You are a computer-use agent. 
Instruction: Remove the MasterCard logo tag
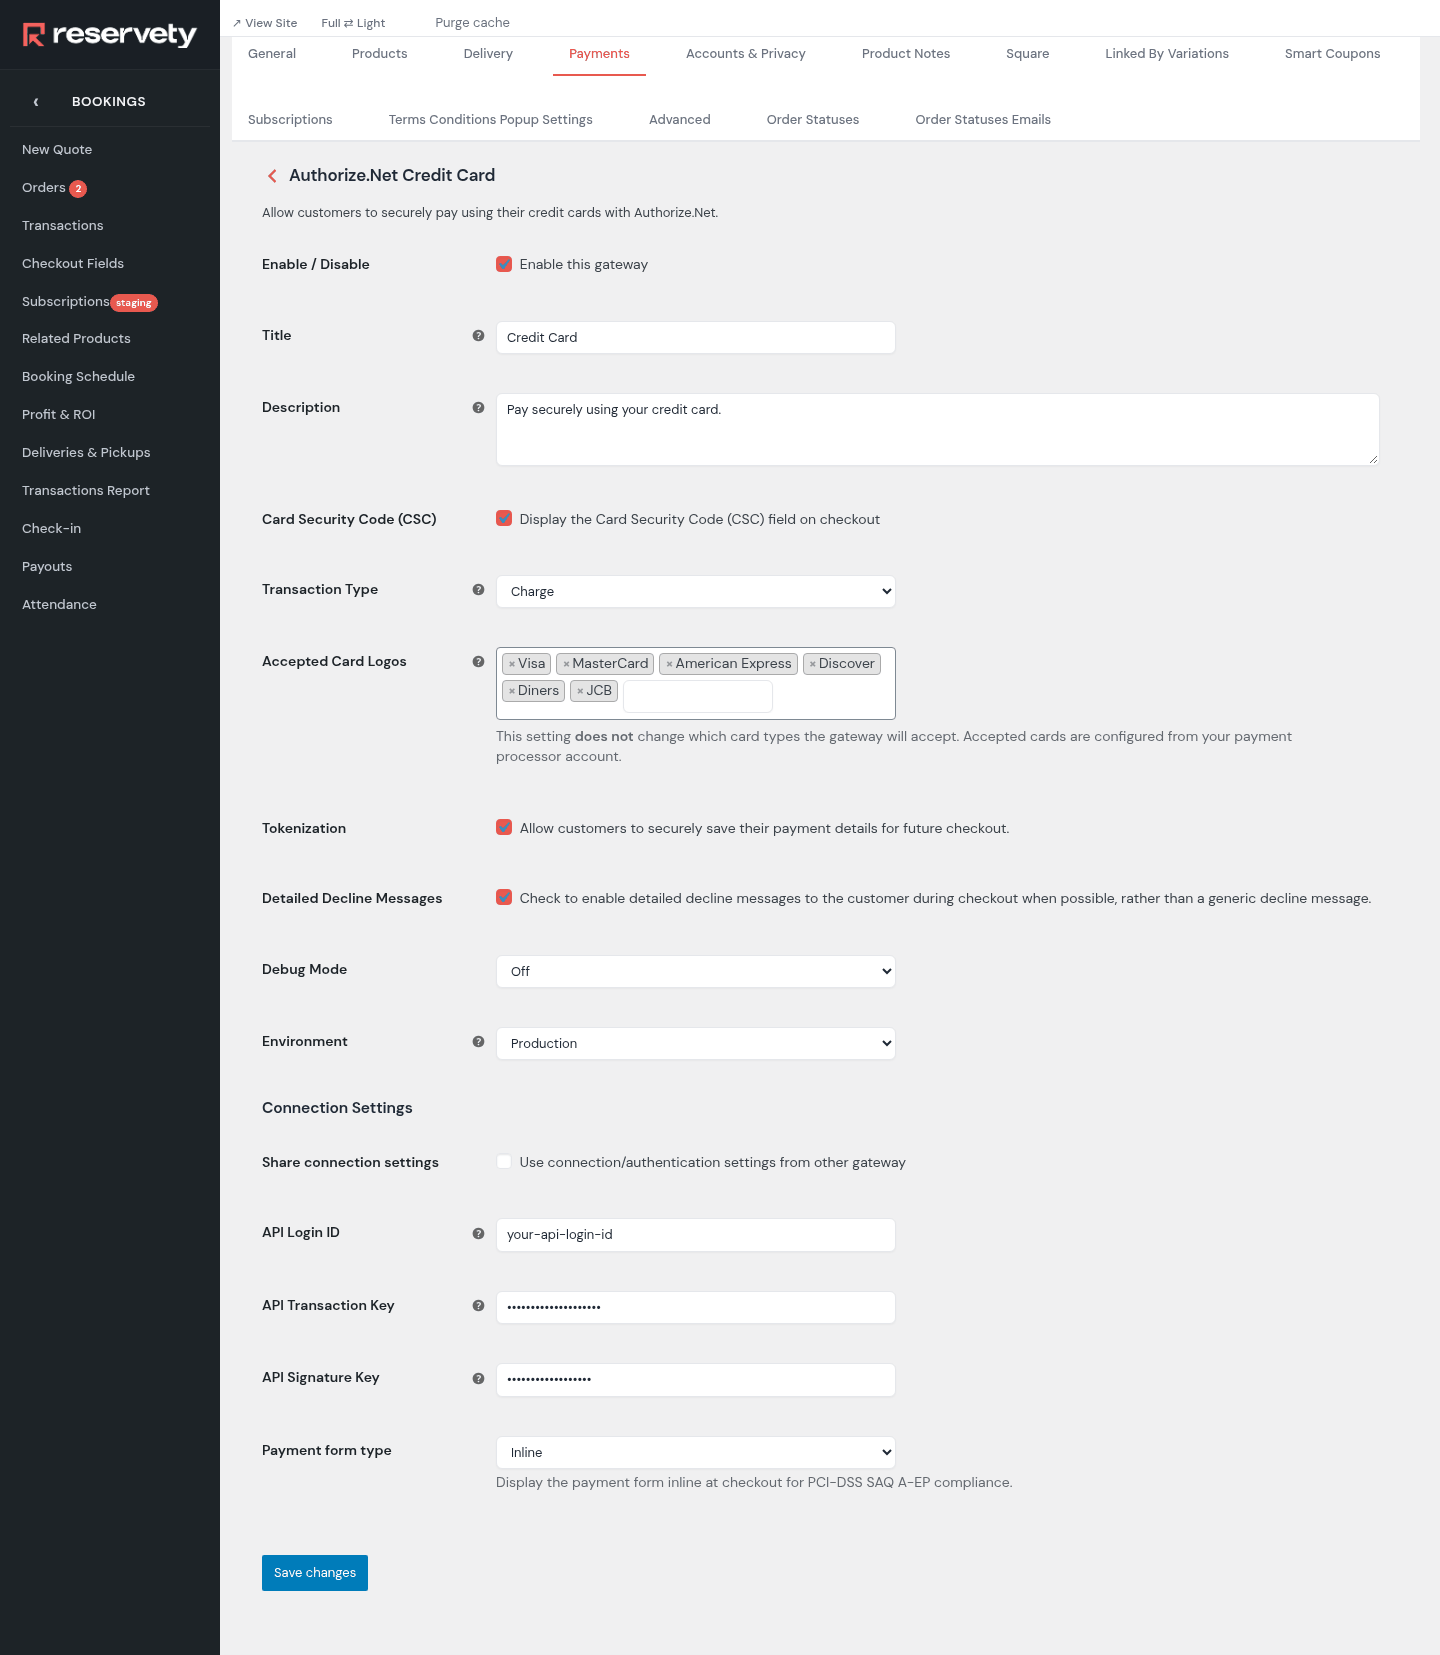(x=566, y=664)
